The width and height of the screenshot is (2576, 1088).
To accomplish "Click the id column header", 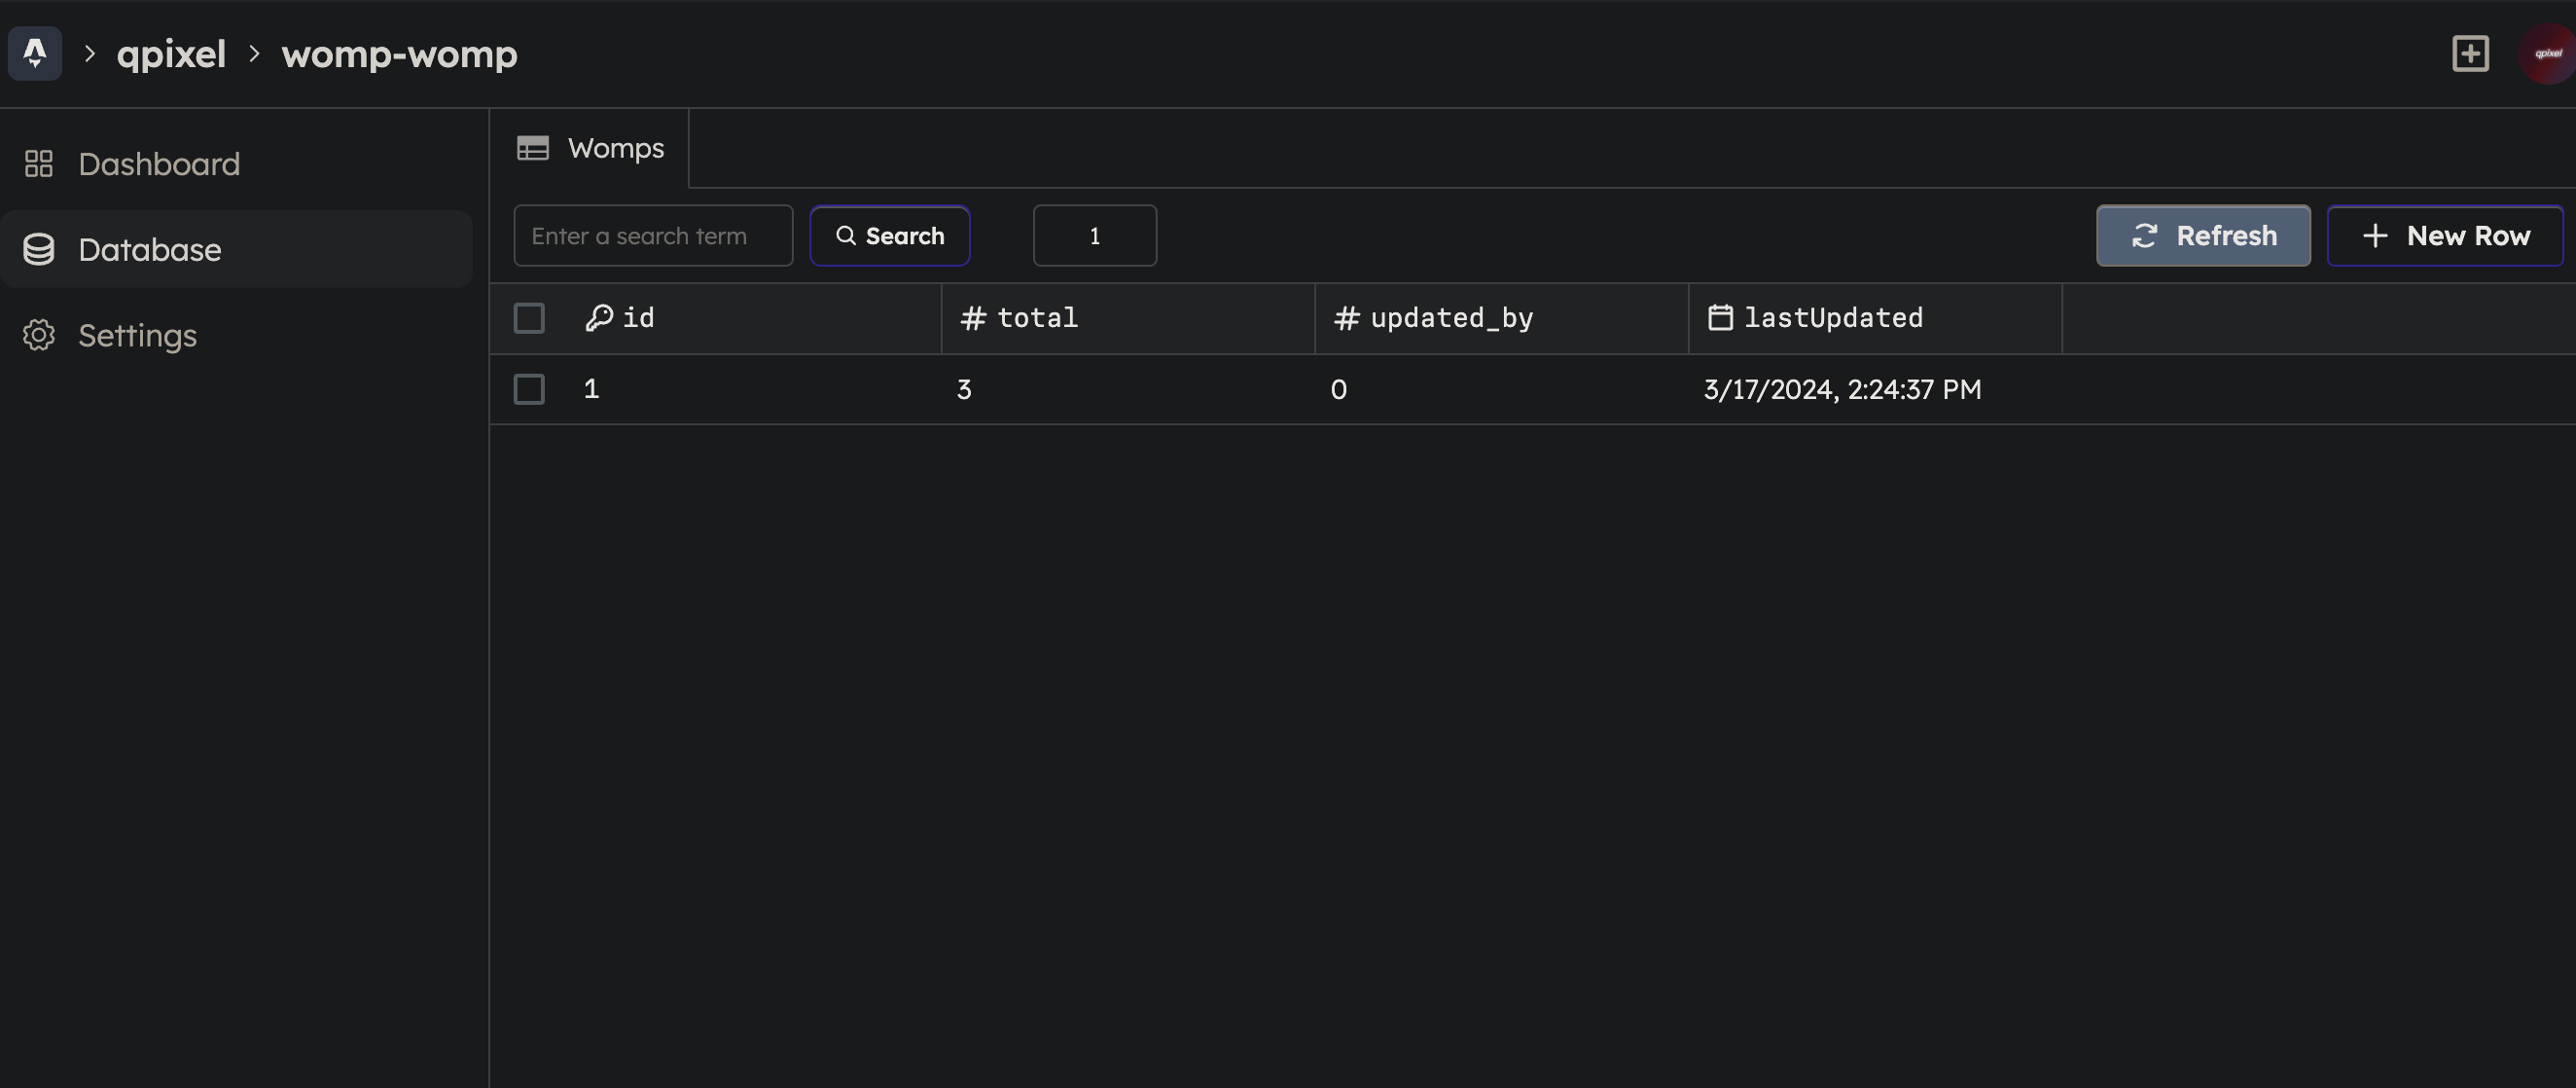I will click(x=754, y=318).
